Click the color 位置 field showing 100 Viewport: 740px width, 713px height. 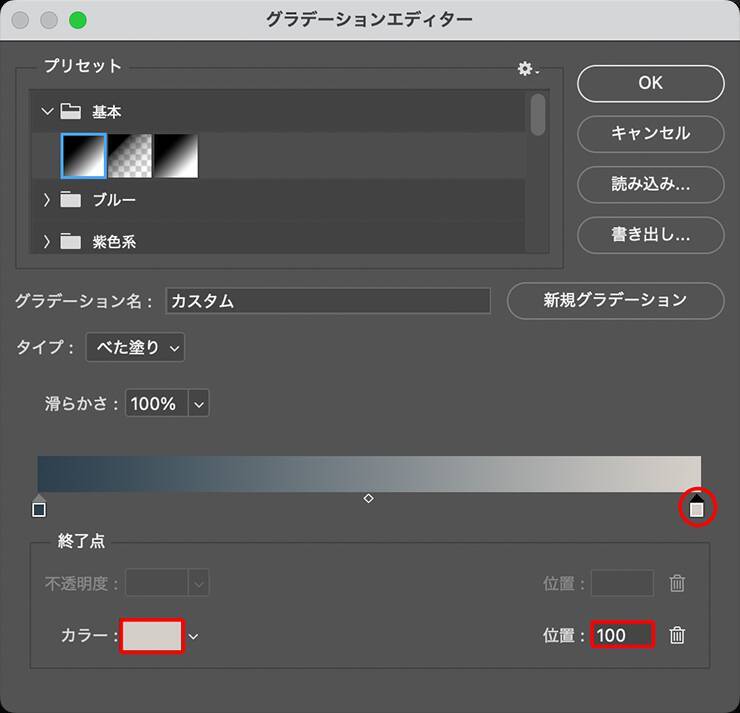coord(622,635)
